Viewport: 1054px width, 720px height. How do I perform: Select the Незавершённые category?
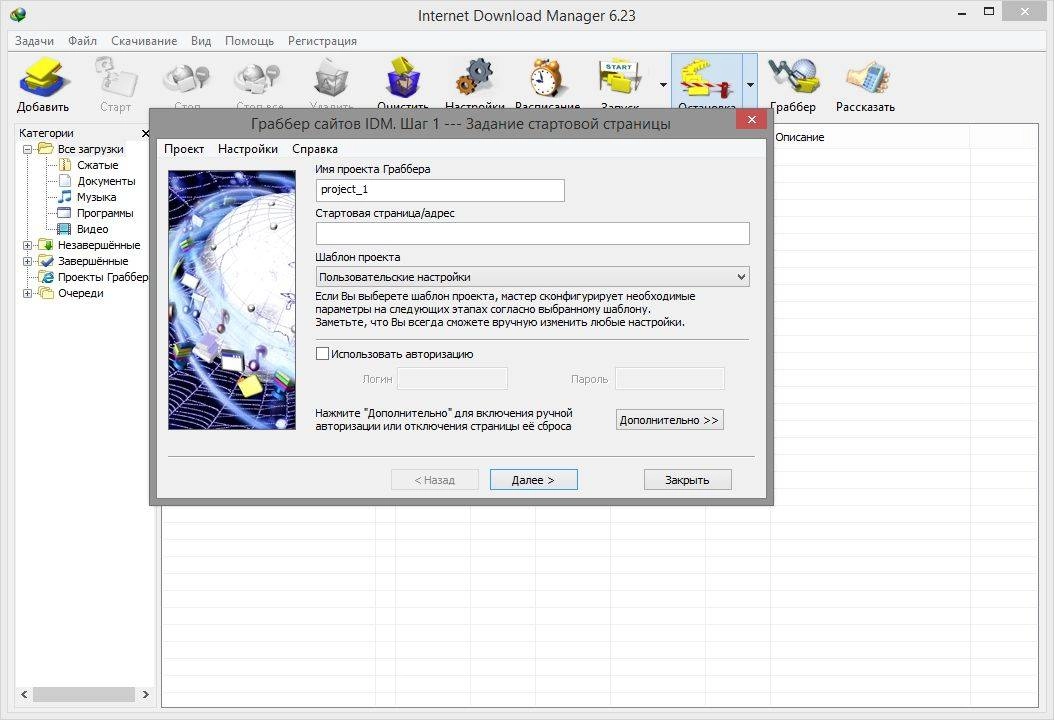[99, 245]
